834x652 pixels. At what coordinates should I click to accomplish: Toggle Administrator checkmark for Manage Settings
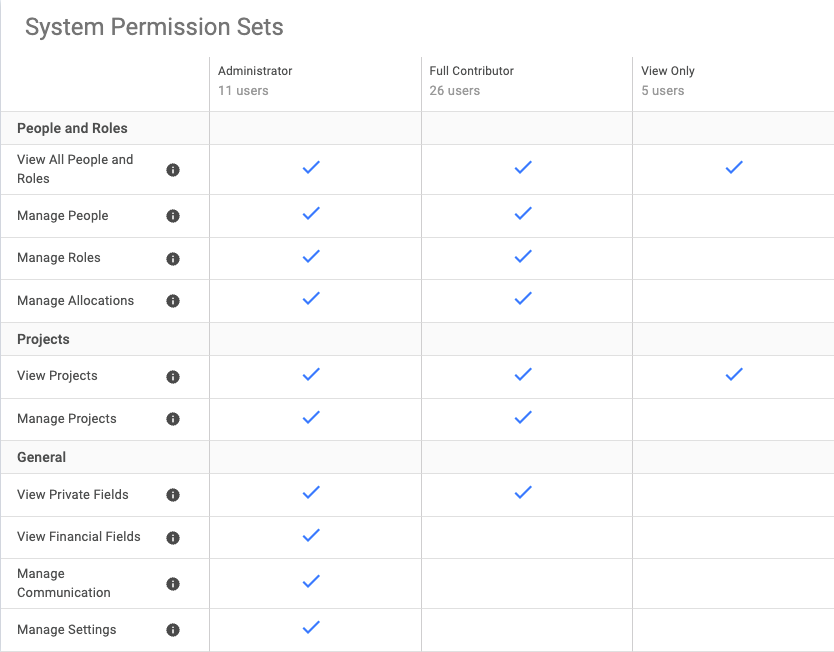[x=311, y=628]
